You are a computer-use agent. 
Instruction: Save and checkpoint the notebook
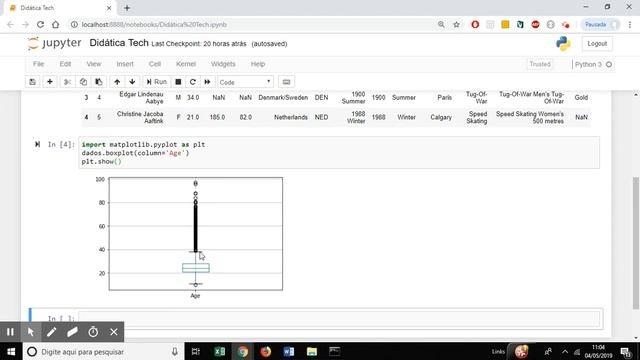click(x=32, y=82)
